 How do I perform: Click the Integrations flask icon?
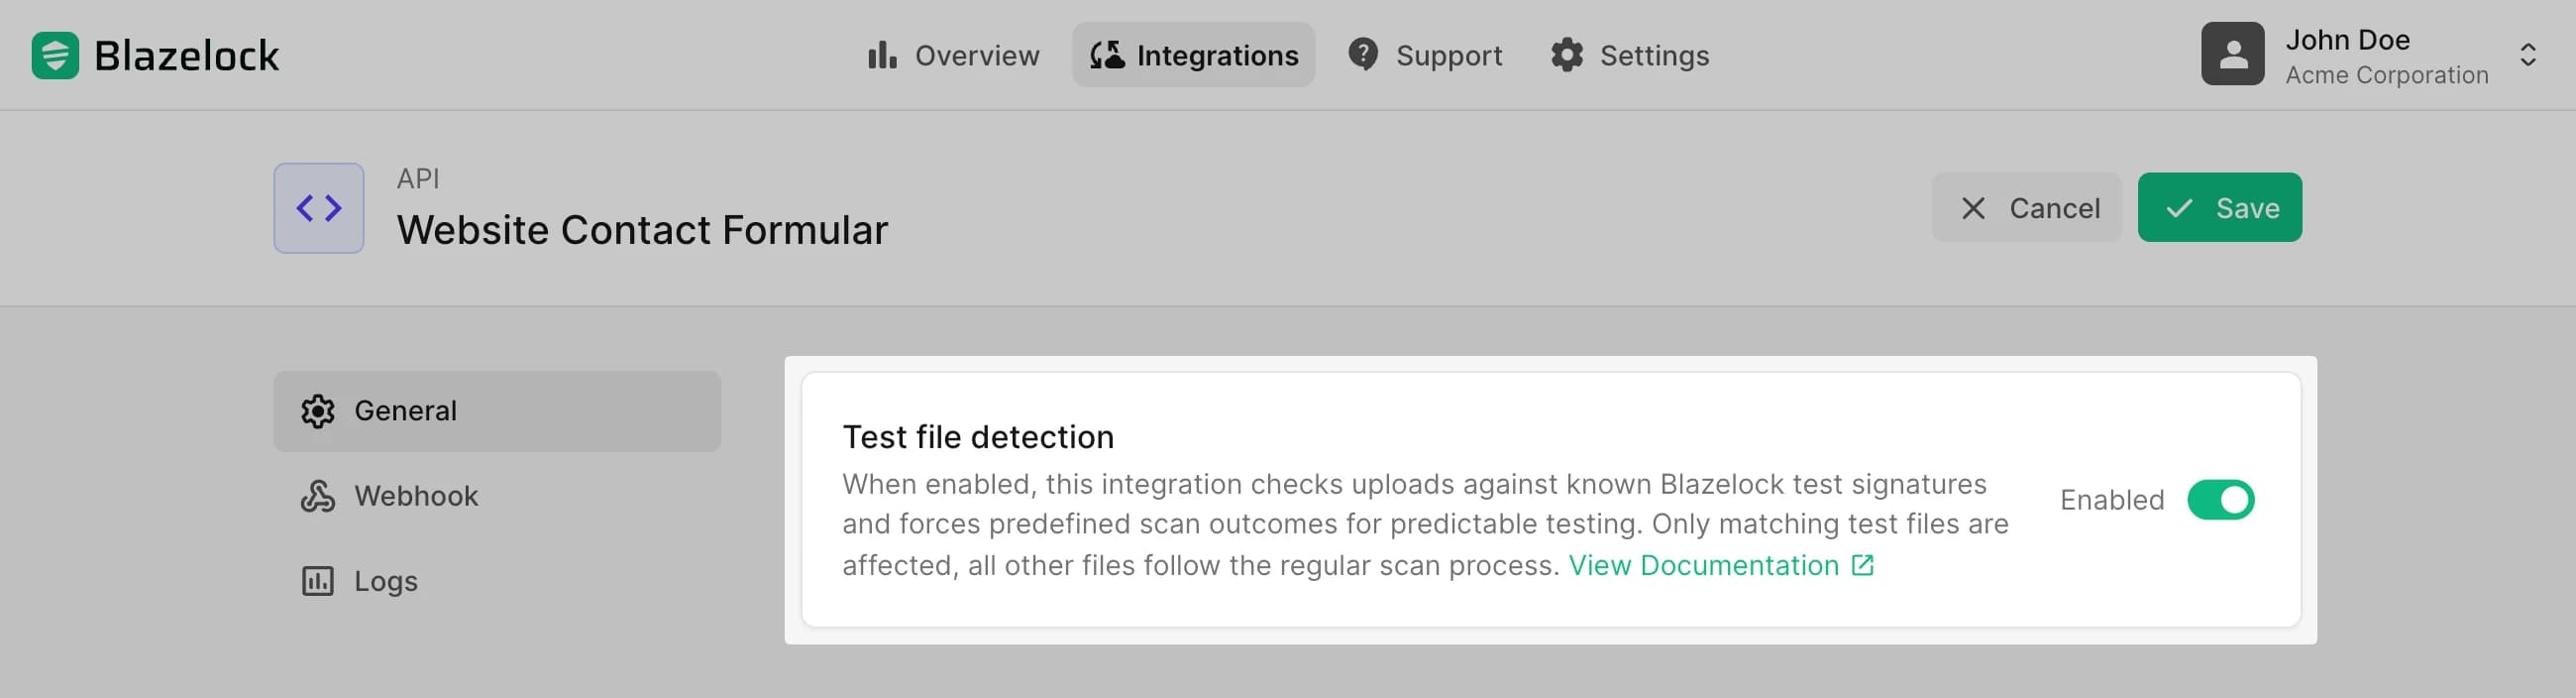1107,55
